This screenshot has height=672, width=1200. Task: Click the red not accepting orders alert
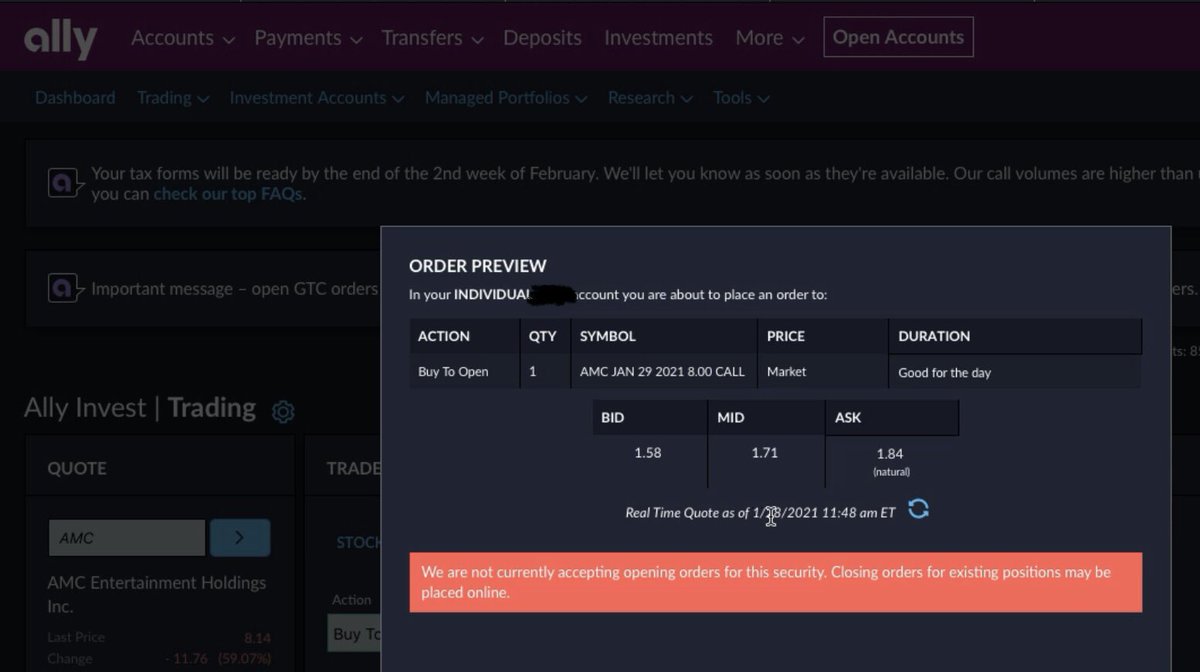click(x=775, y=582)
